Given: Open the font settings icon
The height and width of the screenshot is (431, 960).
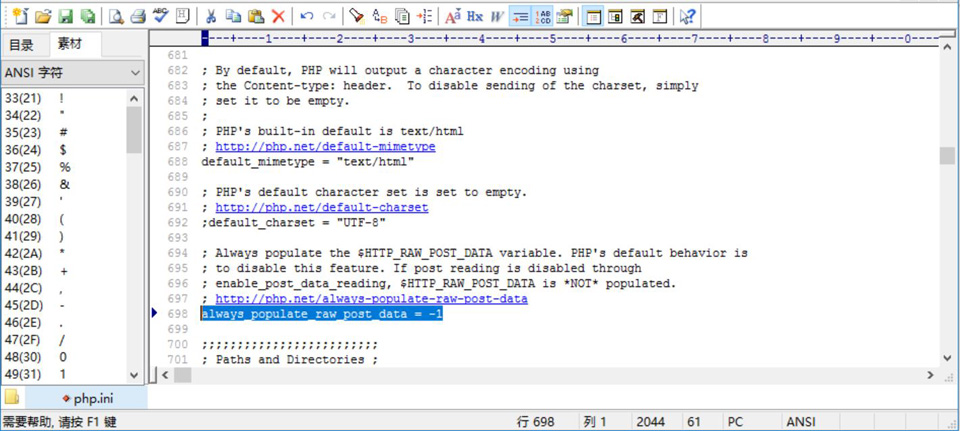Looking at the screenshot, I should tap(453, 16).
